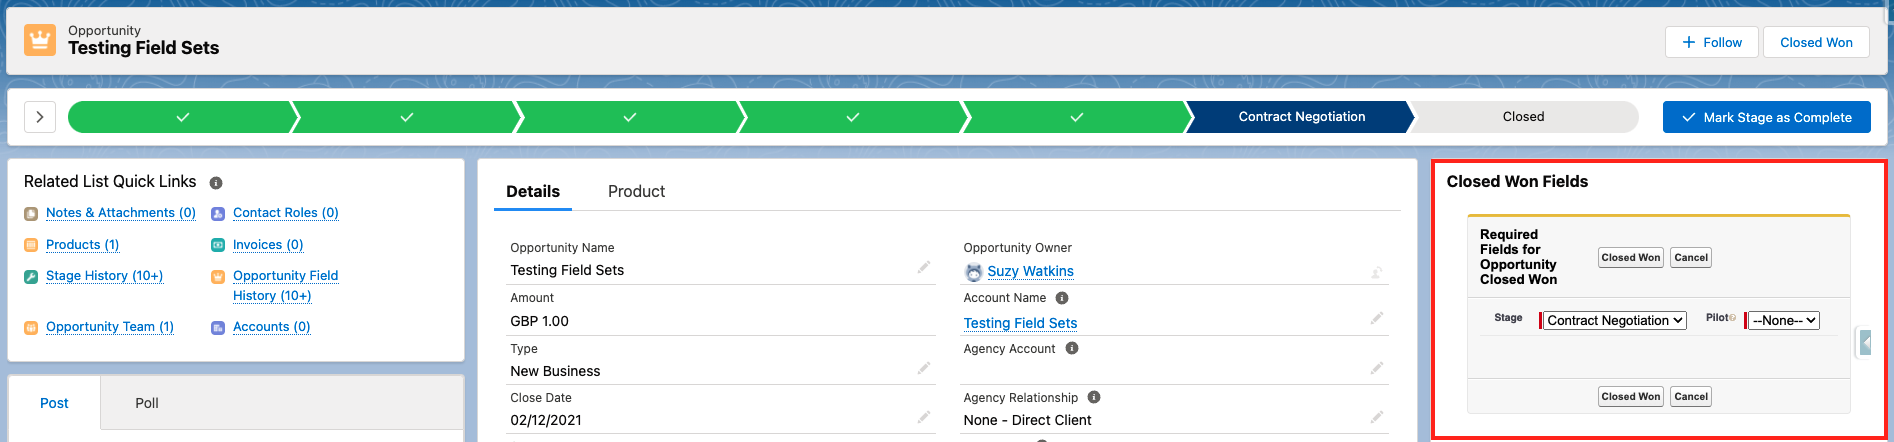Select the Closed stage in path
Image resolution: width=1894 pixels, height=442 pixels.
click(1523, 117)
